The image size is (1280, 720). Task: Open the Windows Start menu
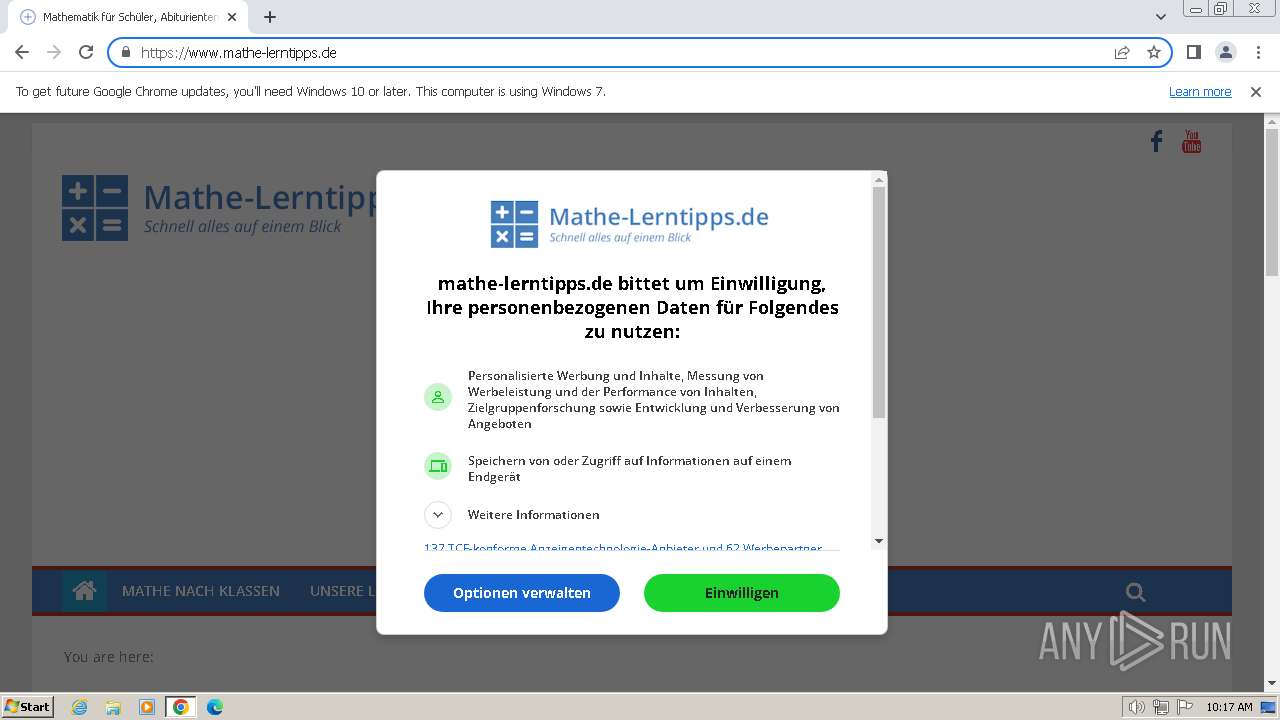27,707
